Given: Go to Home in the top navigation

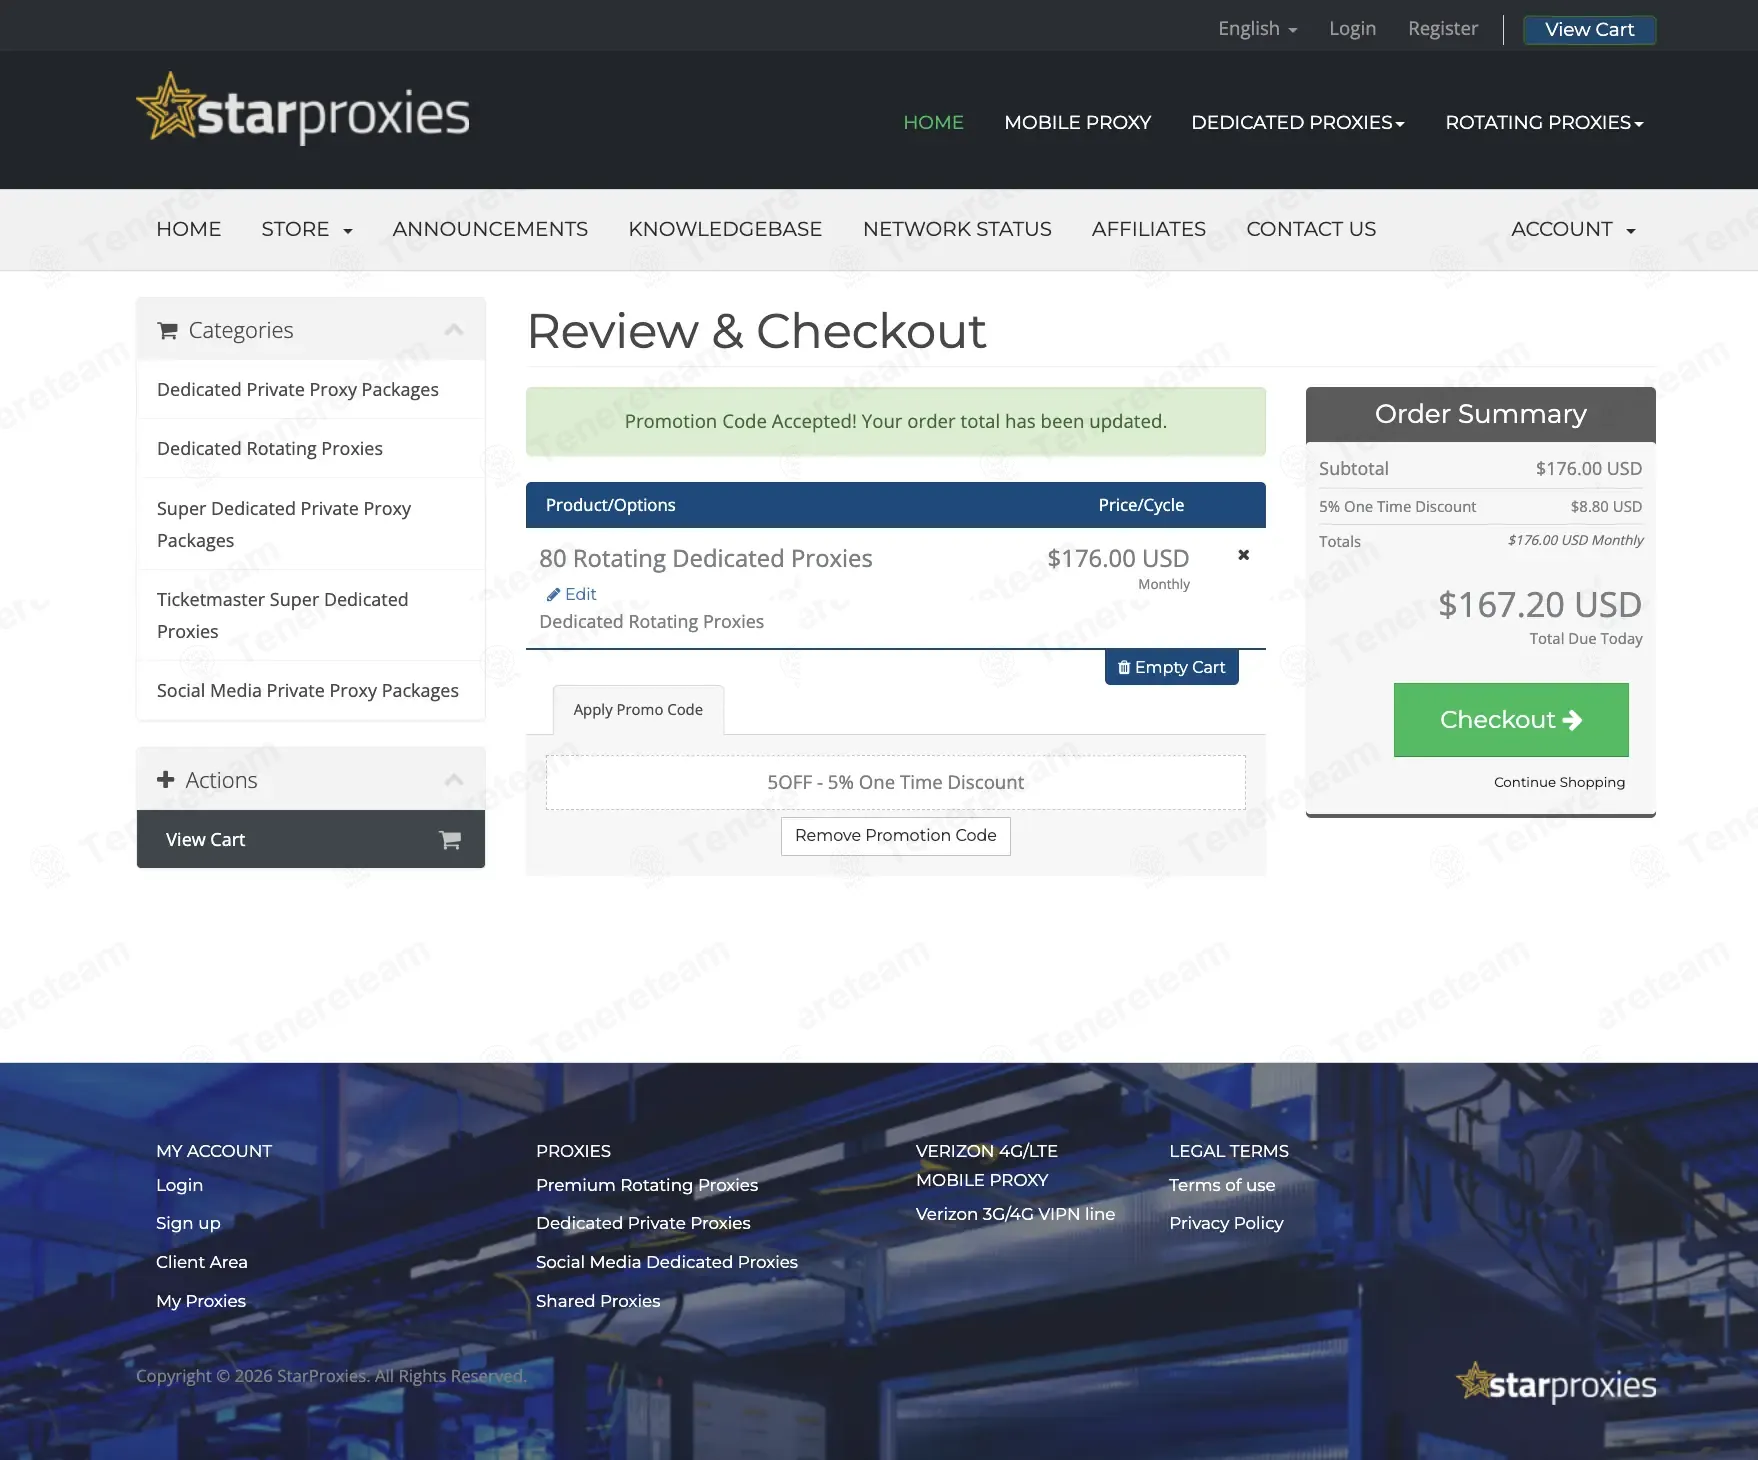Looking at the screenshot, I should point(933,122).
